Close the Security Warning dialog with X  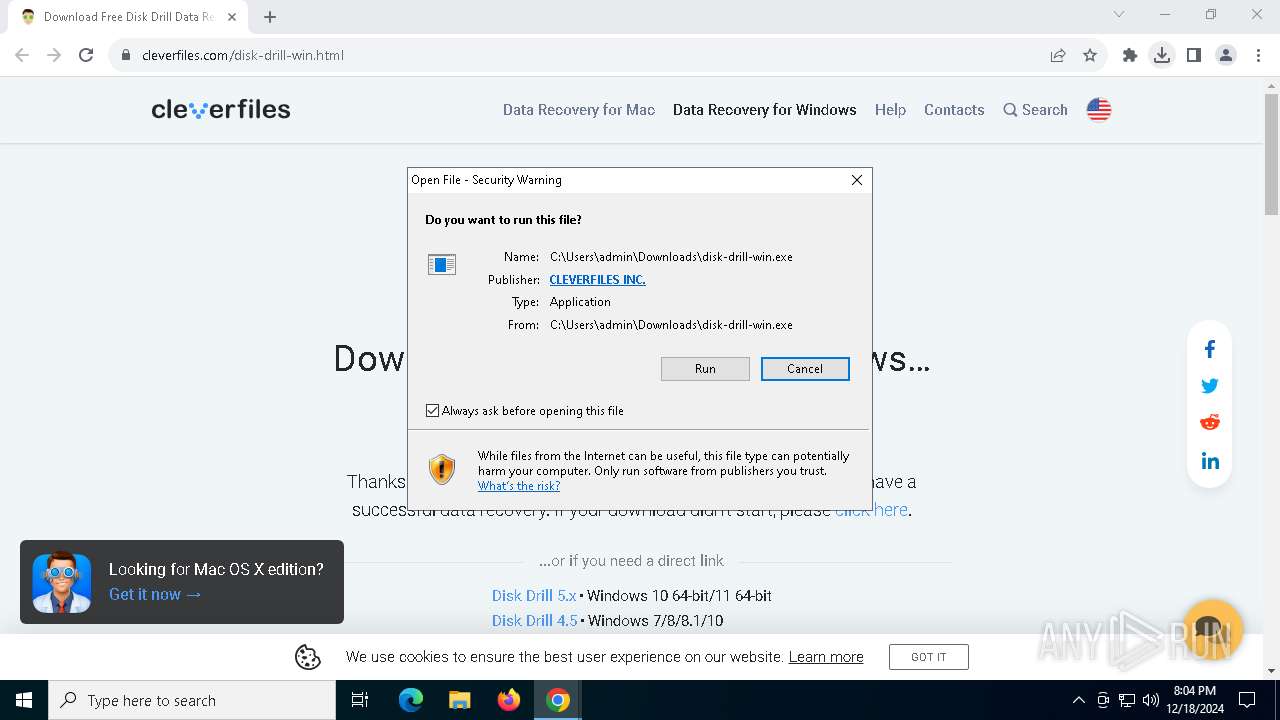point(857,180)
